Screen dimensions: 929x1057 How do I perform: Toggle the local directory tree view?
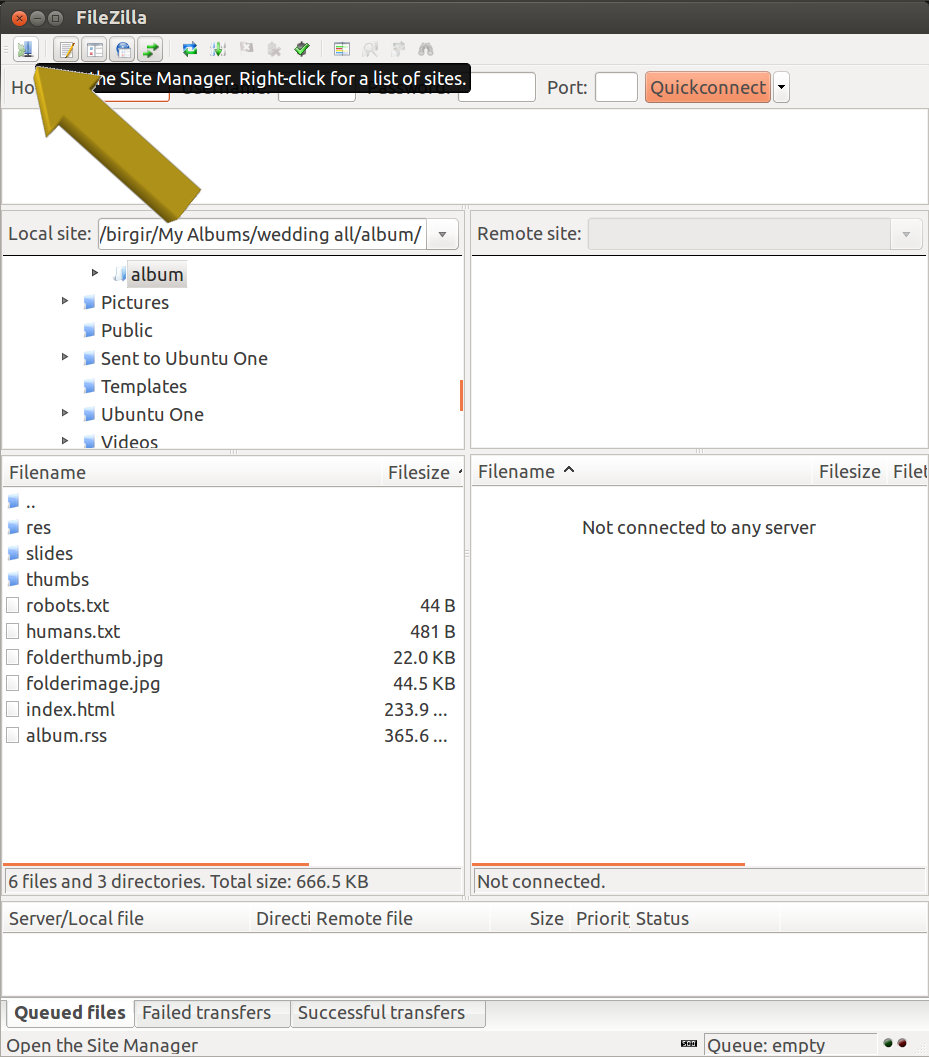(x=94, y=48)
